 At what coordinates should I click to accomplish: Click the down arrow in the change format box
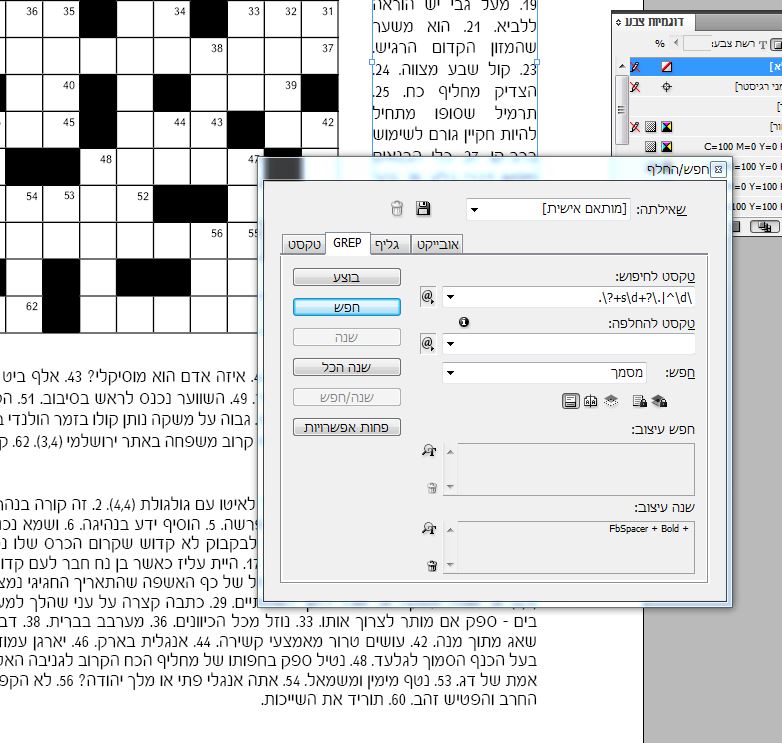(x=450, y=564)
